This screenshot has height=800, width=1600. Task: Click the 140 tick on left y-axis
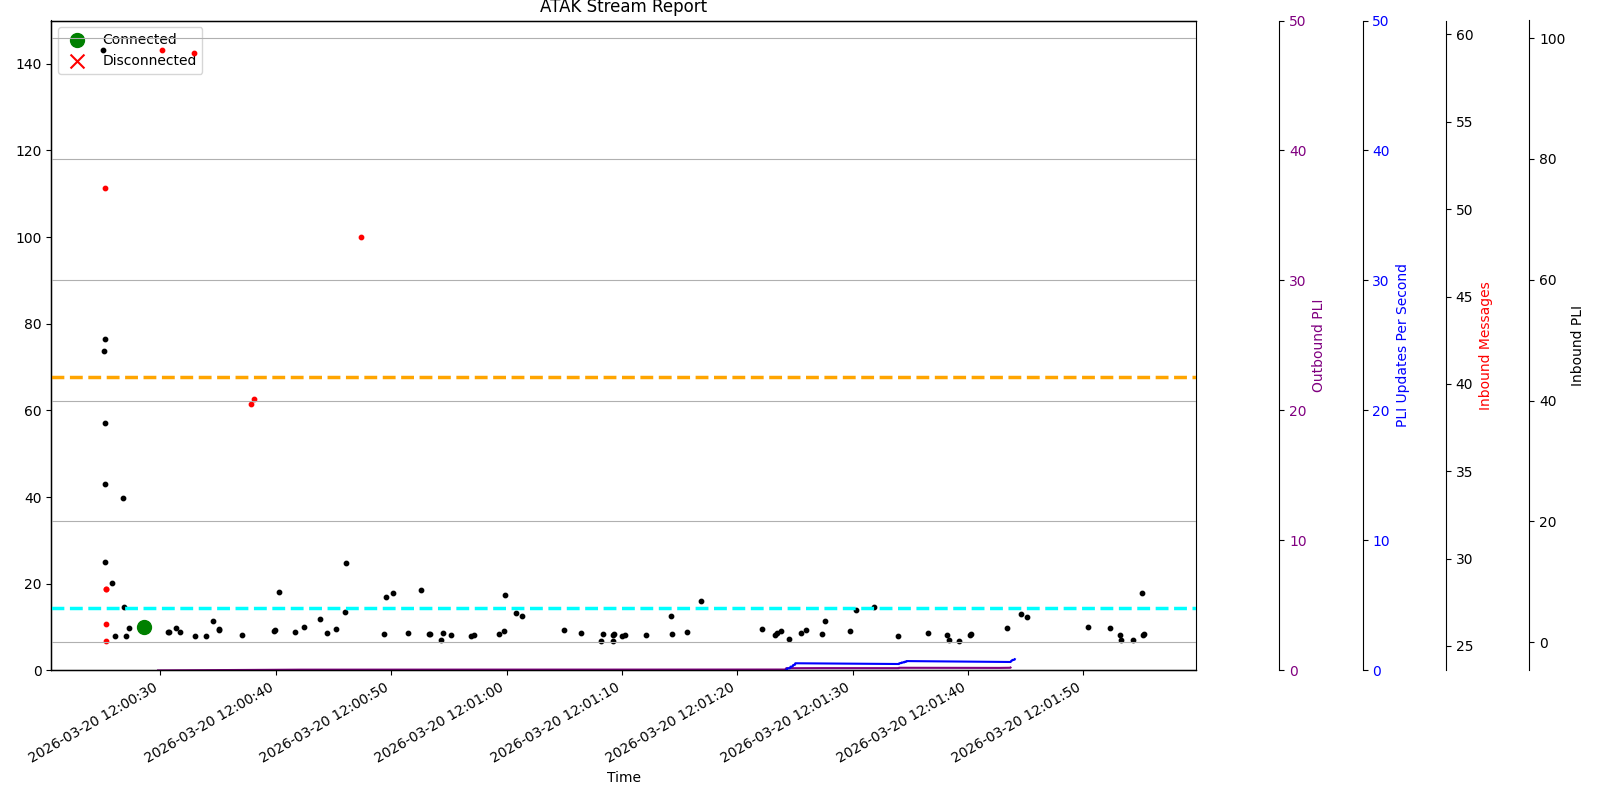click(x=29, y=64)
